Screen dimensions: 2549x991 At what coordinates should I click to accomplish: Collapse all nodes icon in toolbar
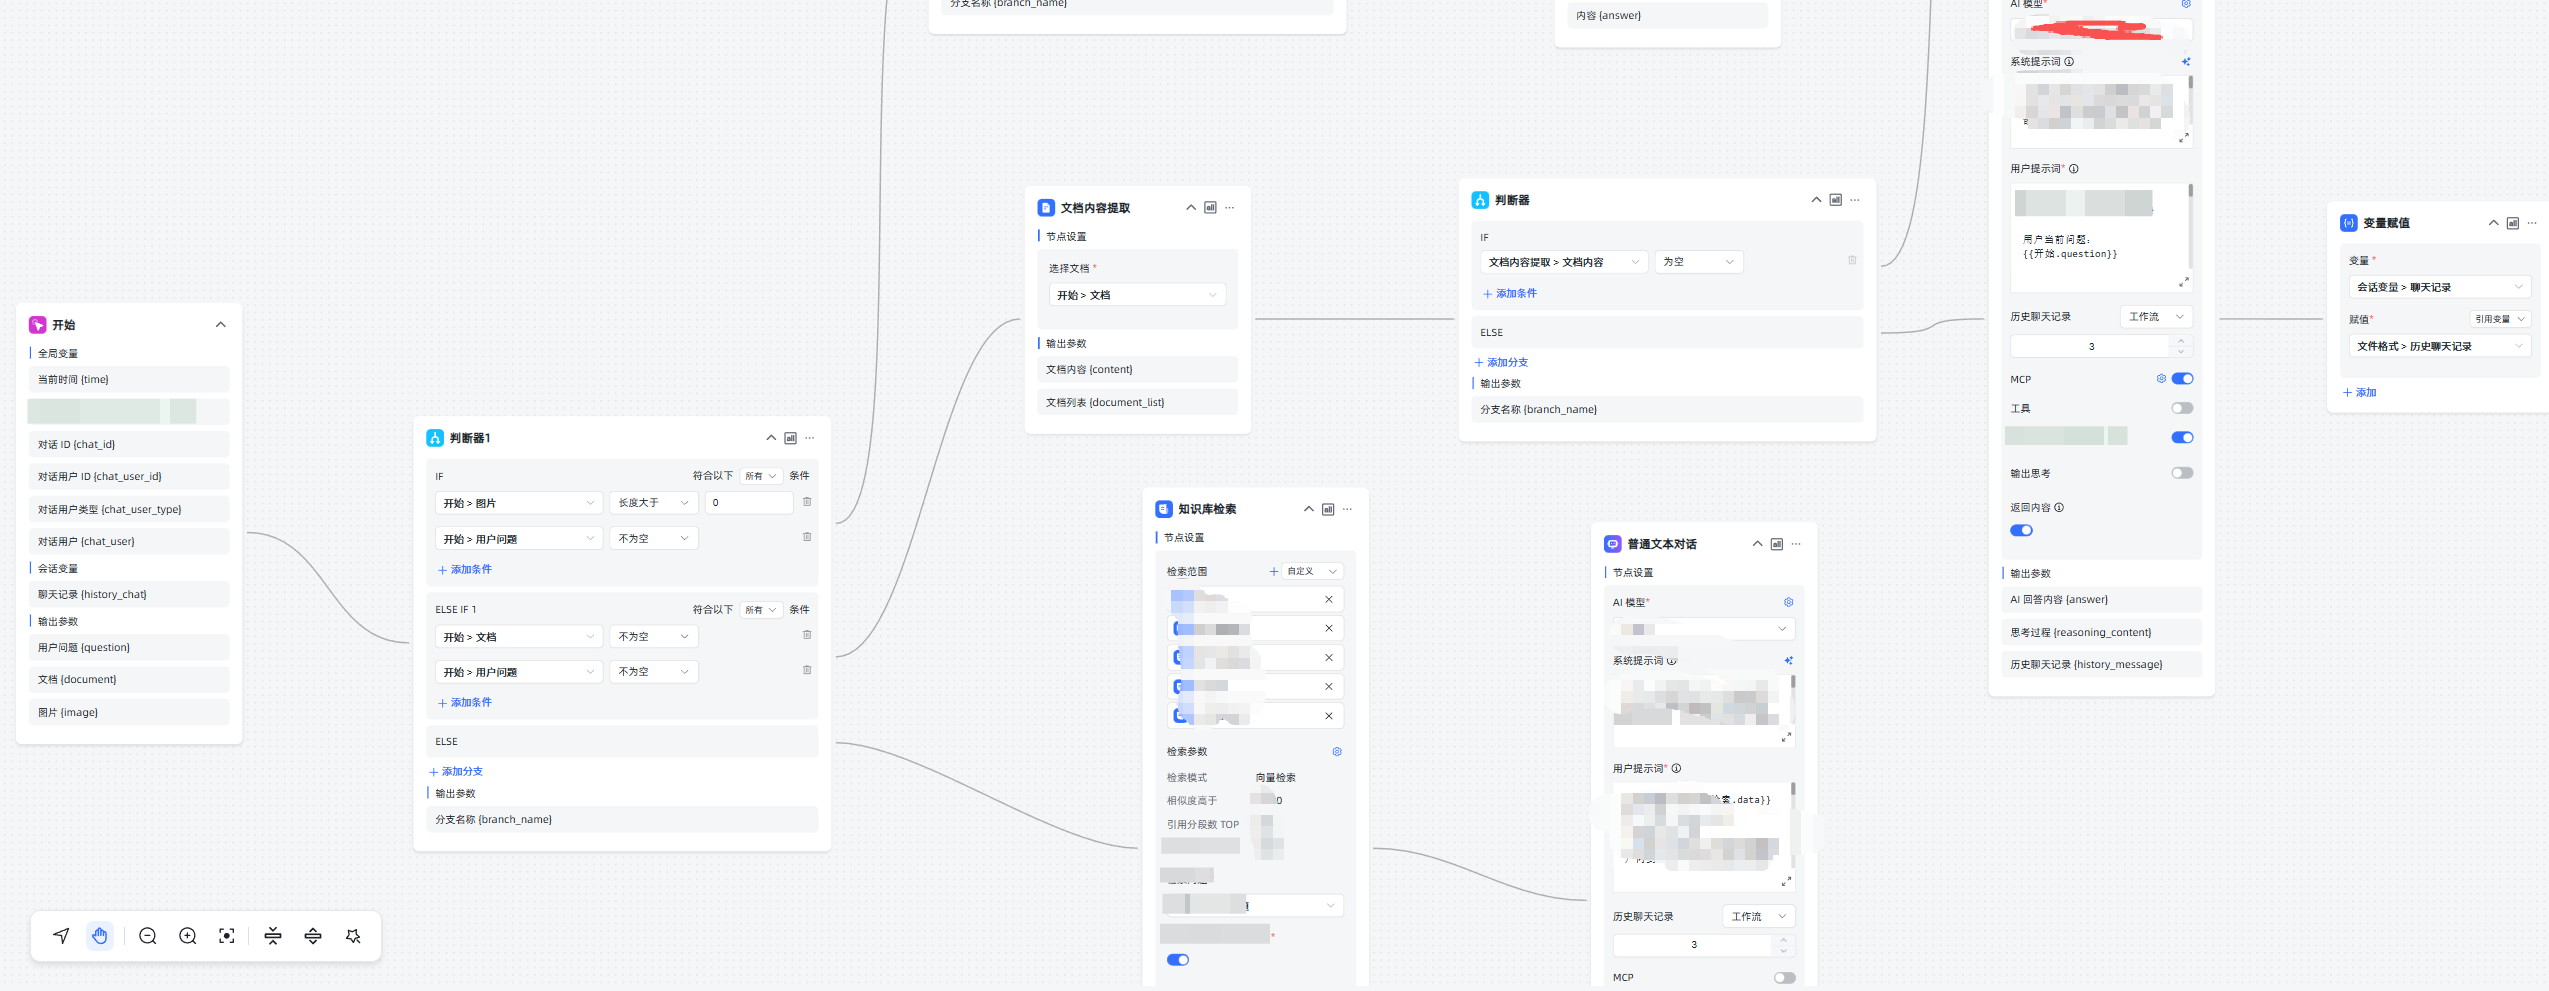[x=273, y=936]
